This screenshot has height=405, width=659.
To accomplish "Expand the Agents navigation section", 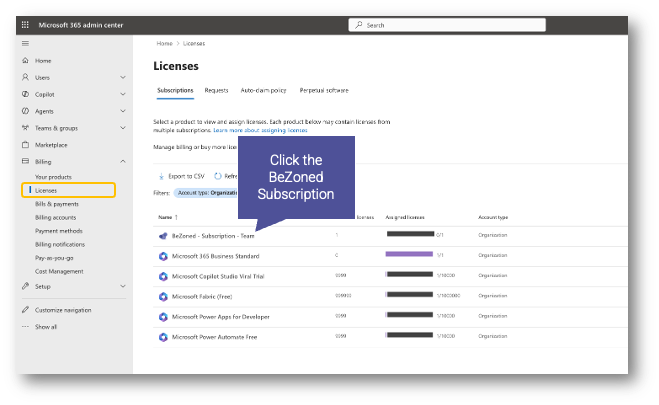I will [x=123, y=111].
